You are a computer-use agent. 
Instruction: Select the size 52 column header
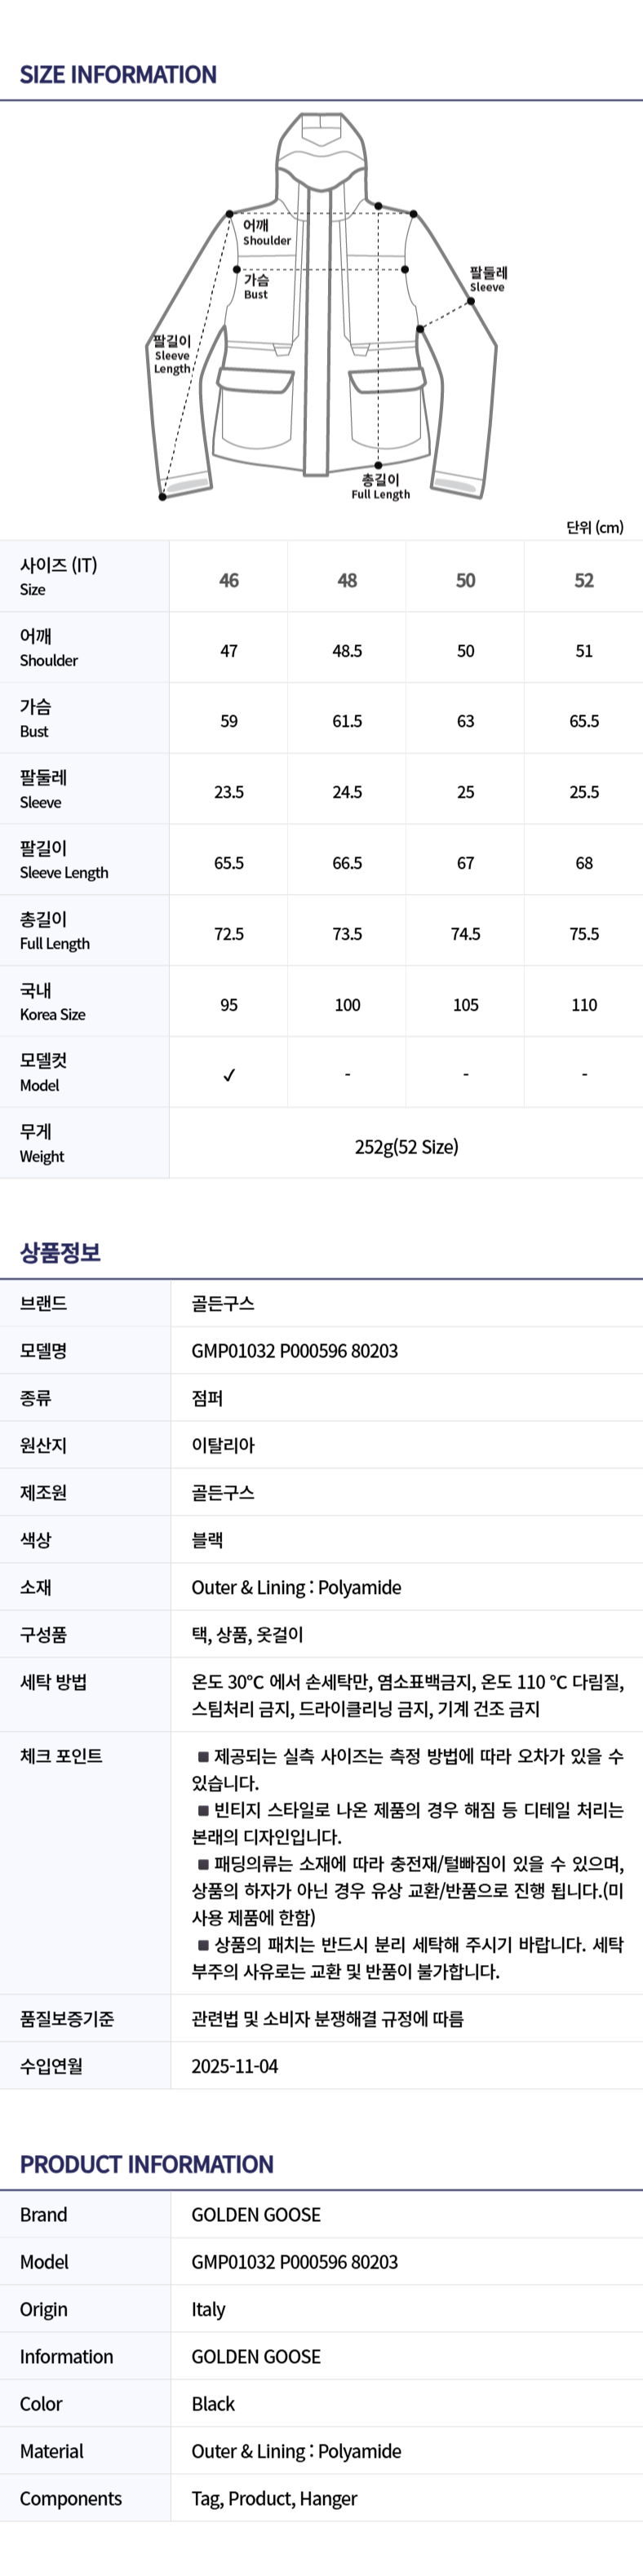[584, 580]
